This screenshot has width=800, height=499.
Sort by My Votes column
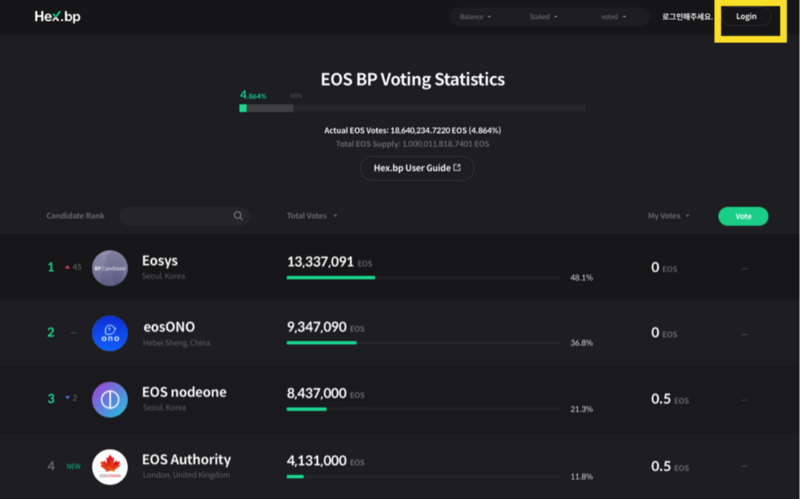tap(668, 216)
